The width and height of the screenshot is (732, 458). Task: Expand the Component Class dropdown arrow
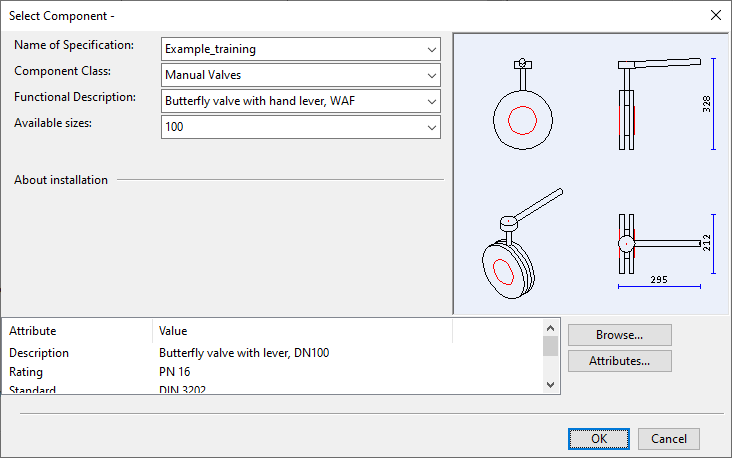431,75
